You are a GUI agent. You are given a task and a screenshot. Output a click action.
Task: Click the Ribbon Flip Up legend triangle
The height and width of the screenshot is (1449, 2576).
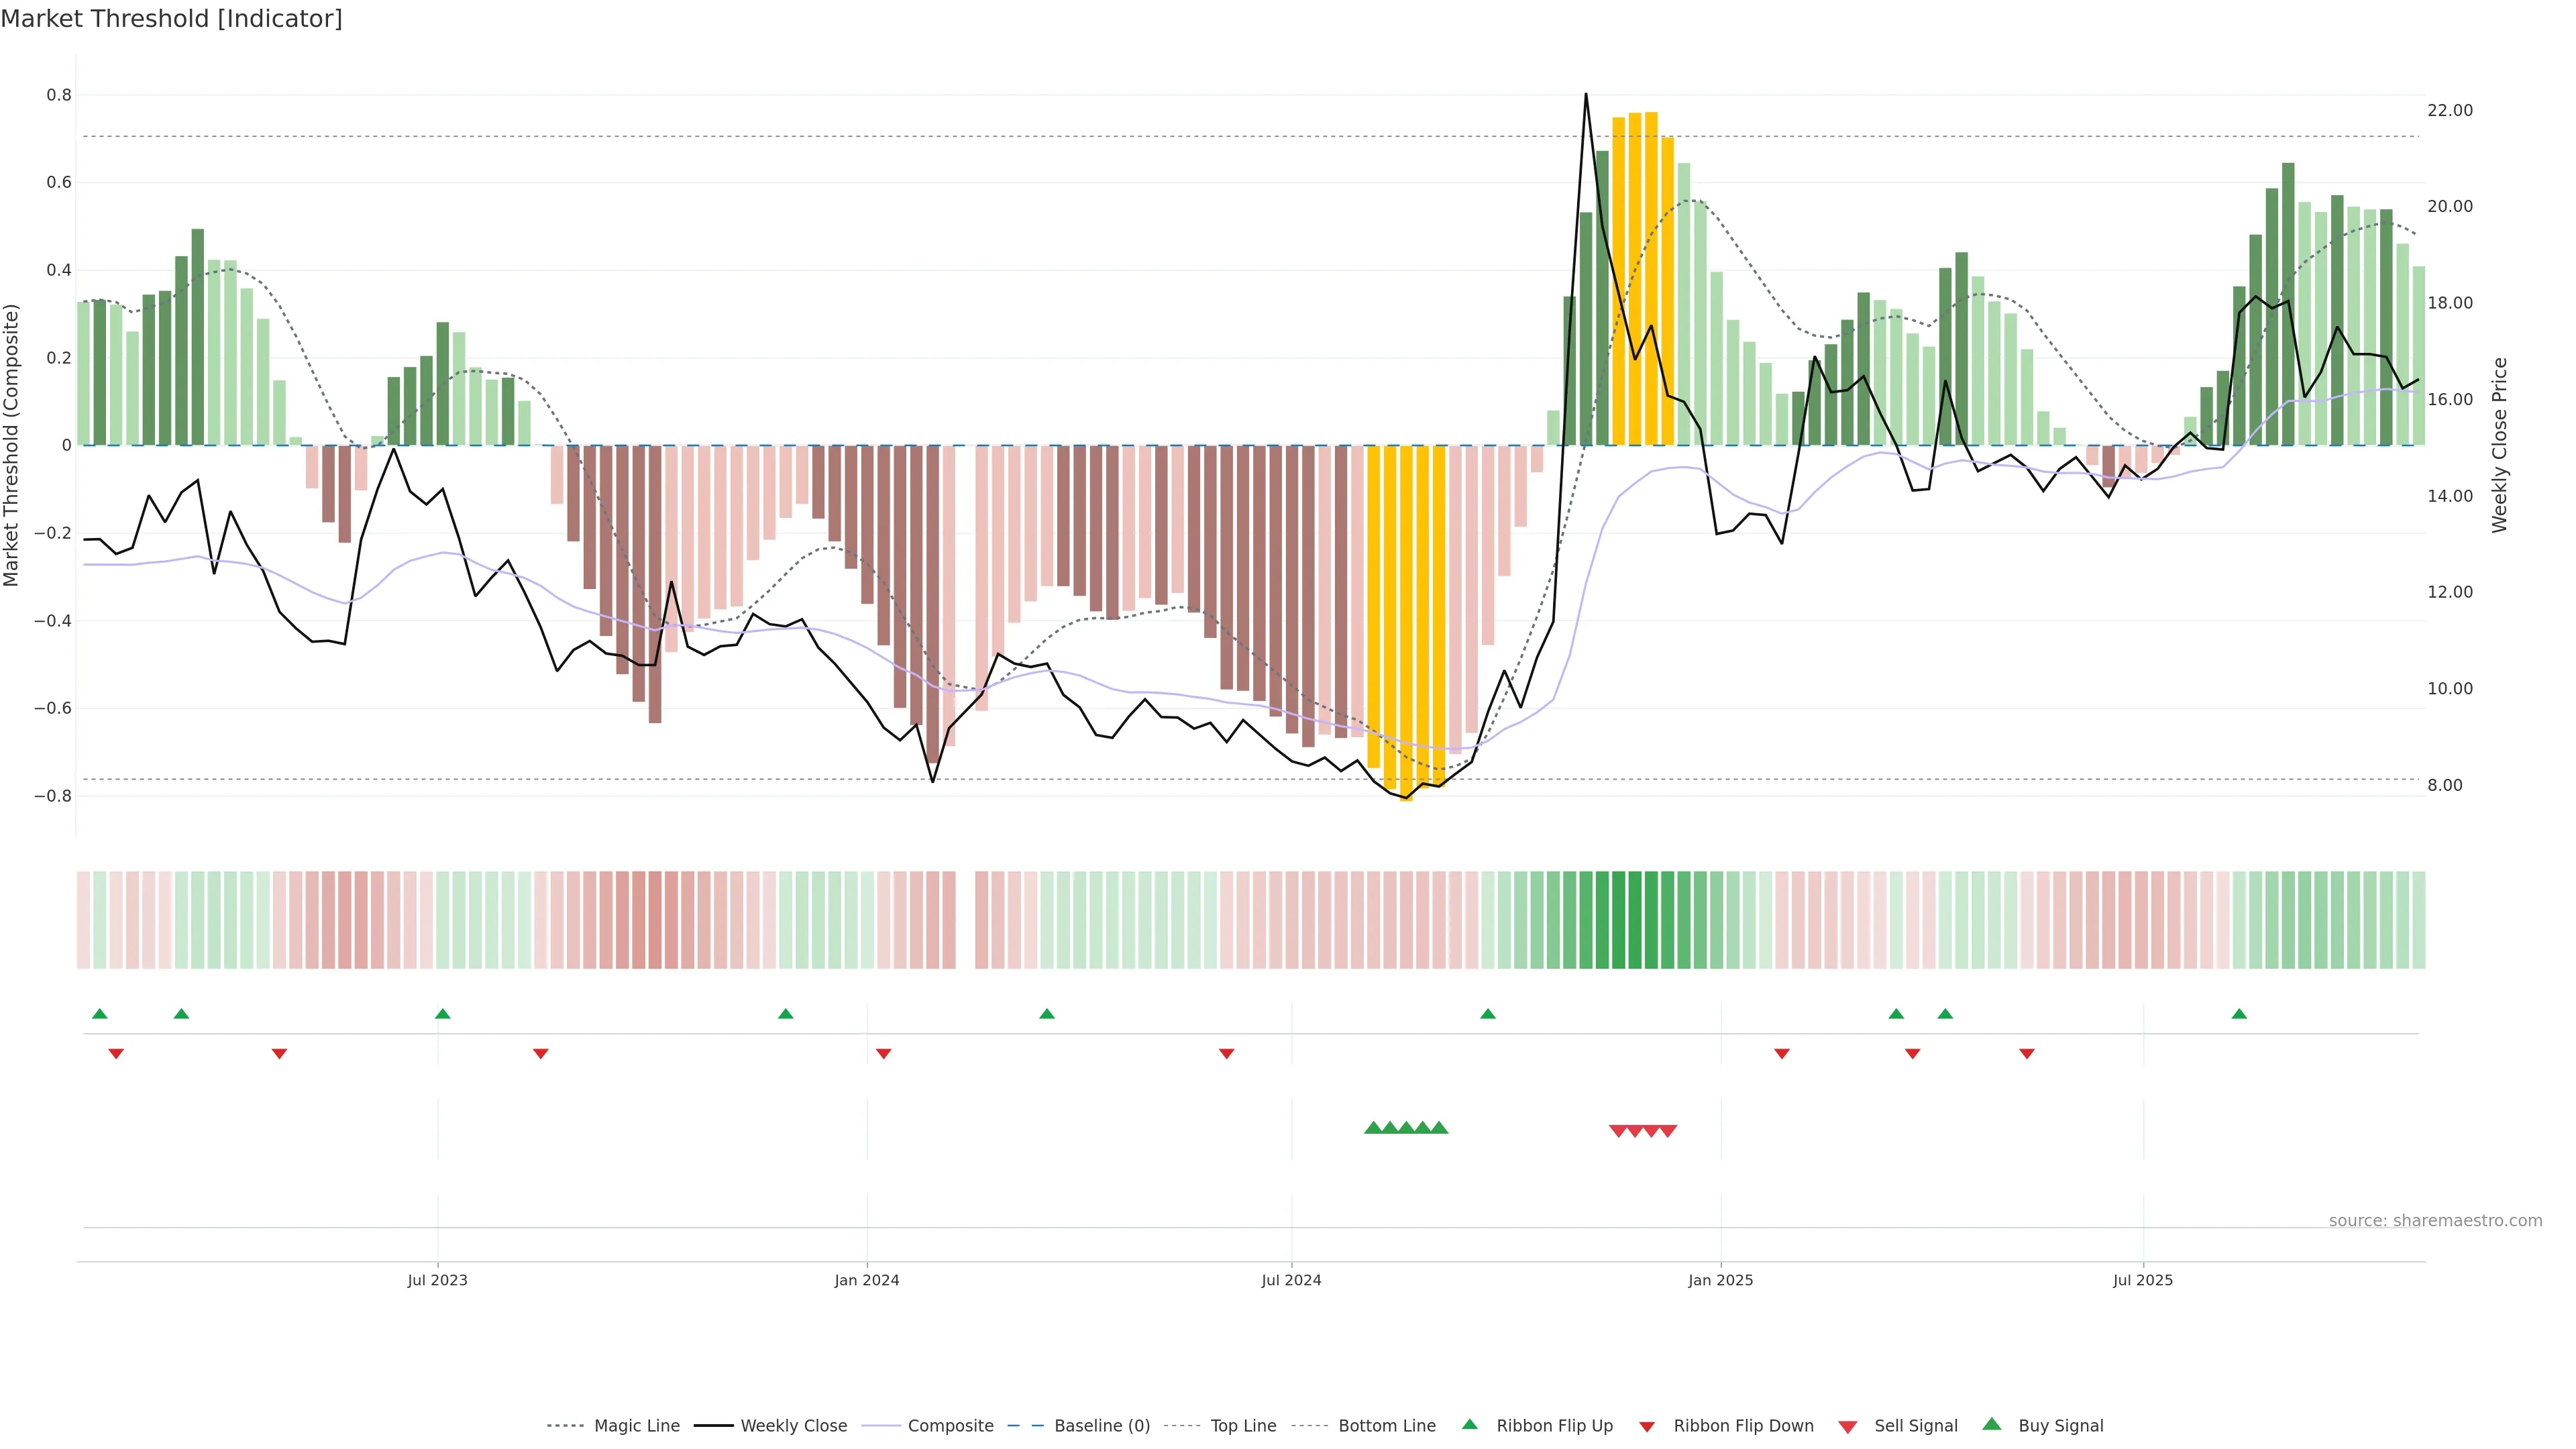point(1469,1424)
